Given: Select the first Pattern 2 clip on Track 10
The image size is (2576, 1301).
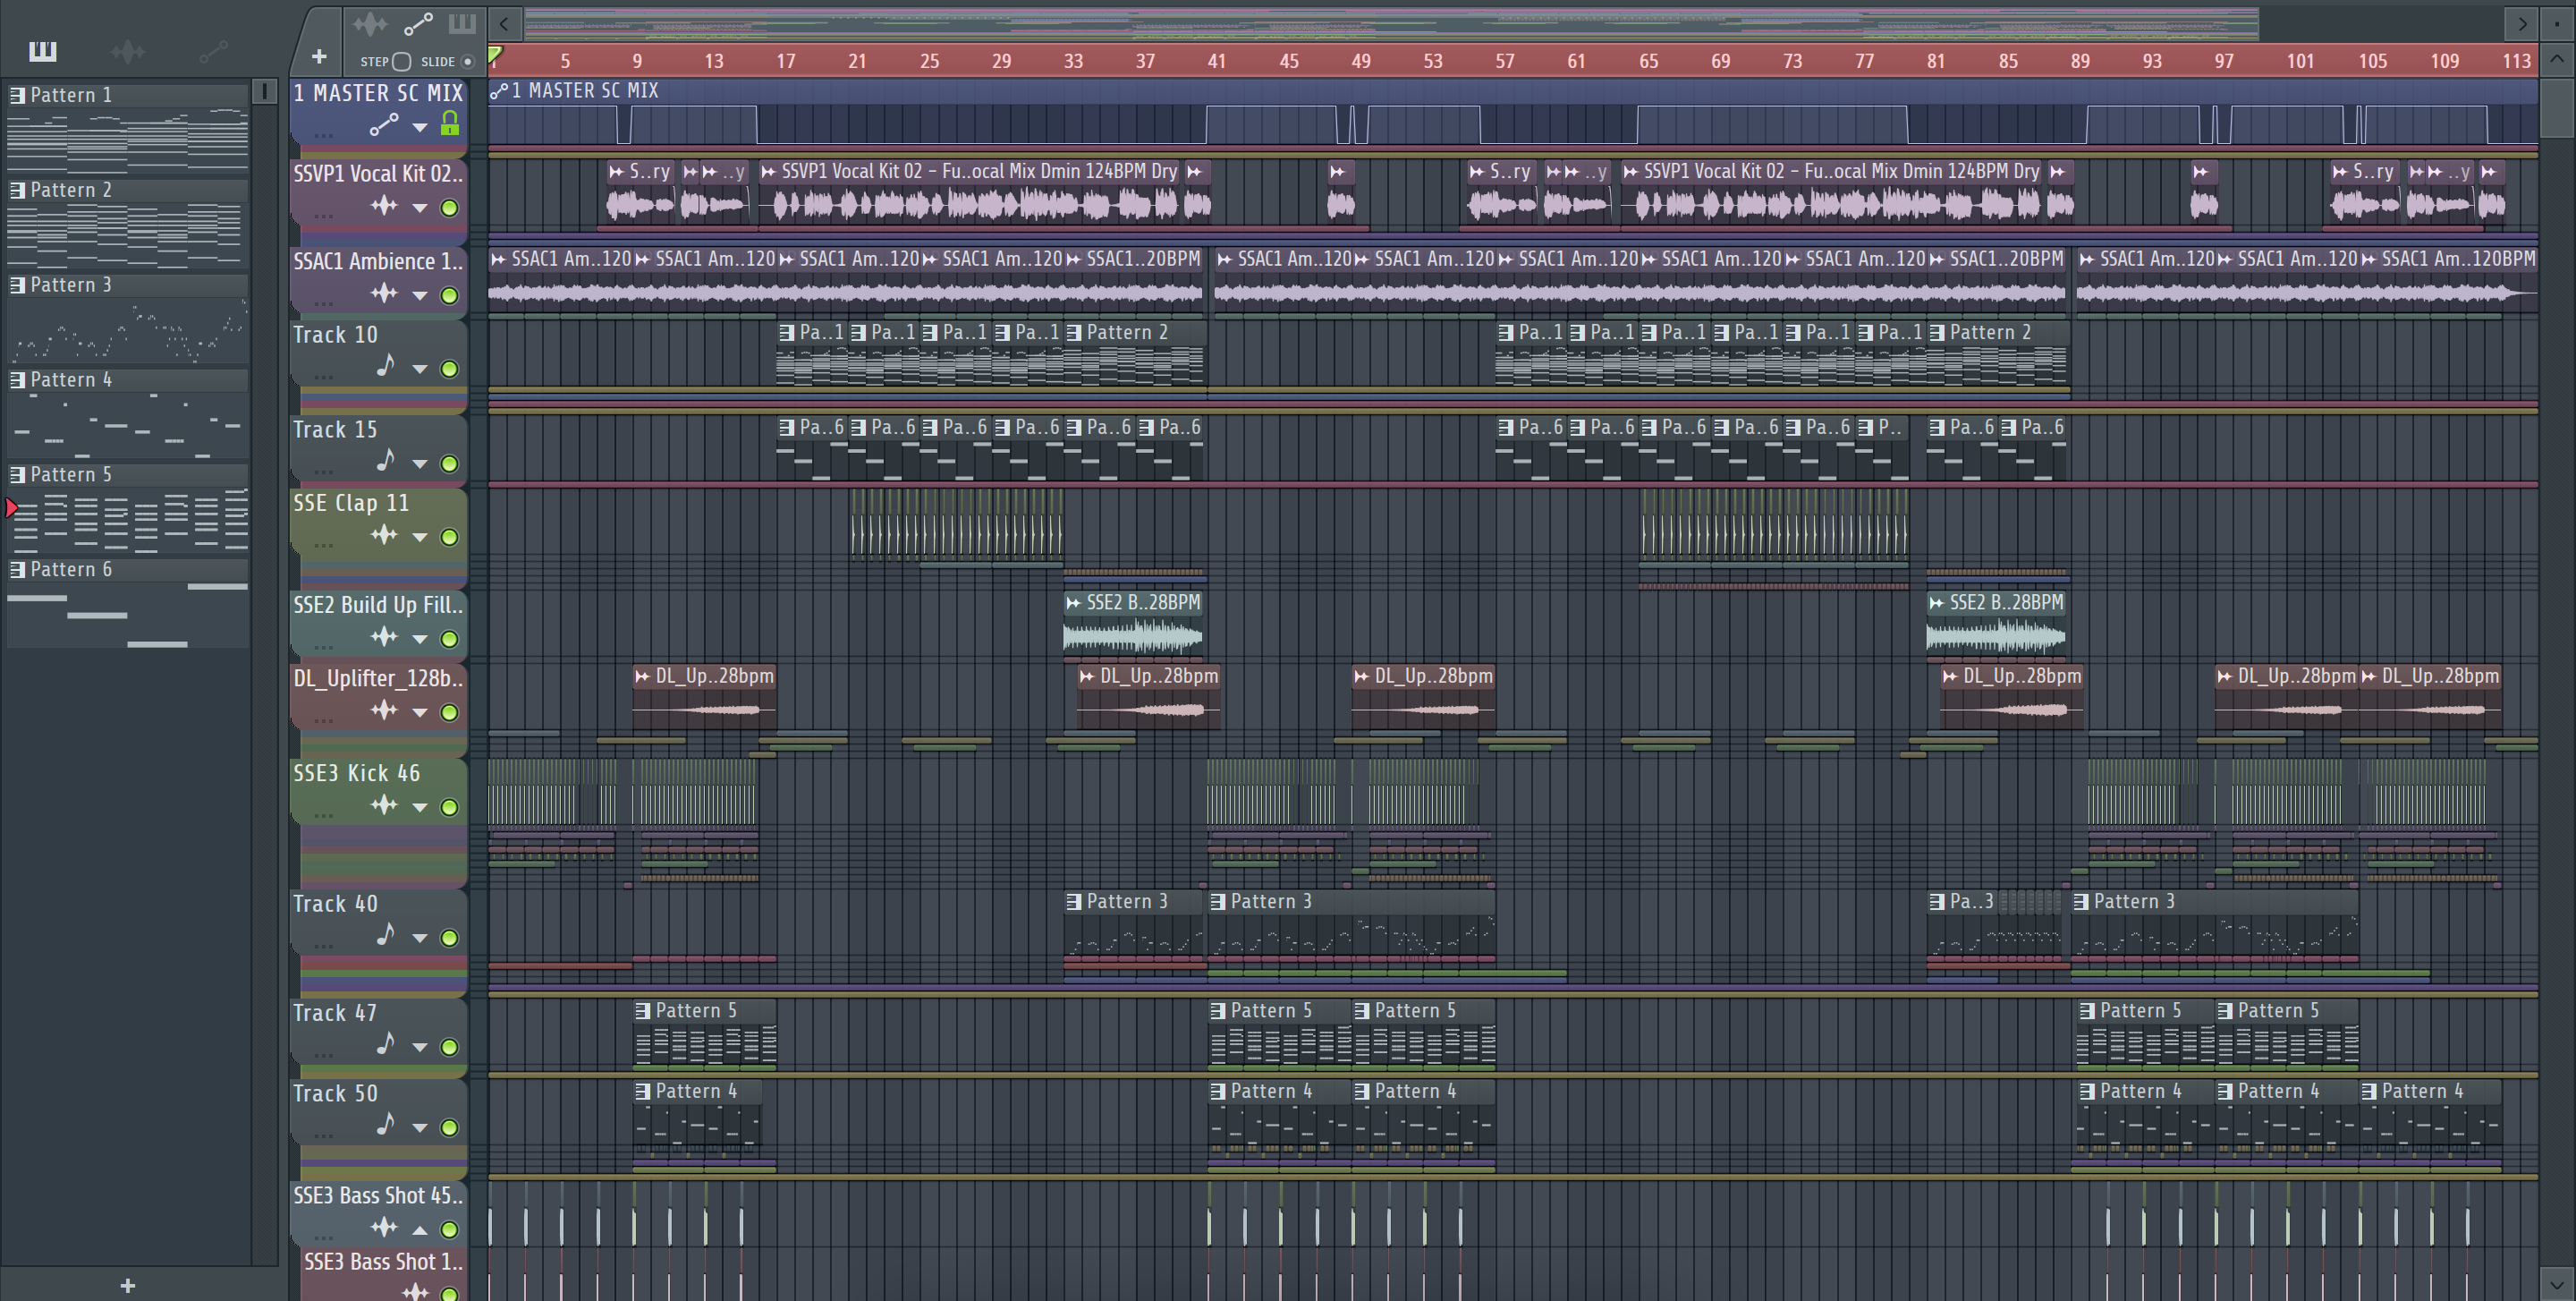Looking at the screenshot, I should coord(1135,352).
